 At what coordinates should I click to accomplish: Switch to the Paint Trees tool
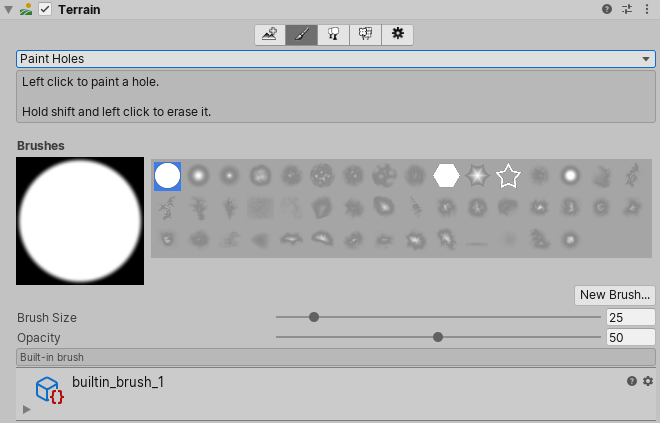[x=334, y=34]
